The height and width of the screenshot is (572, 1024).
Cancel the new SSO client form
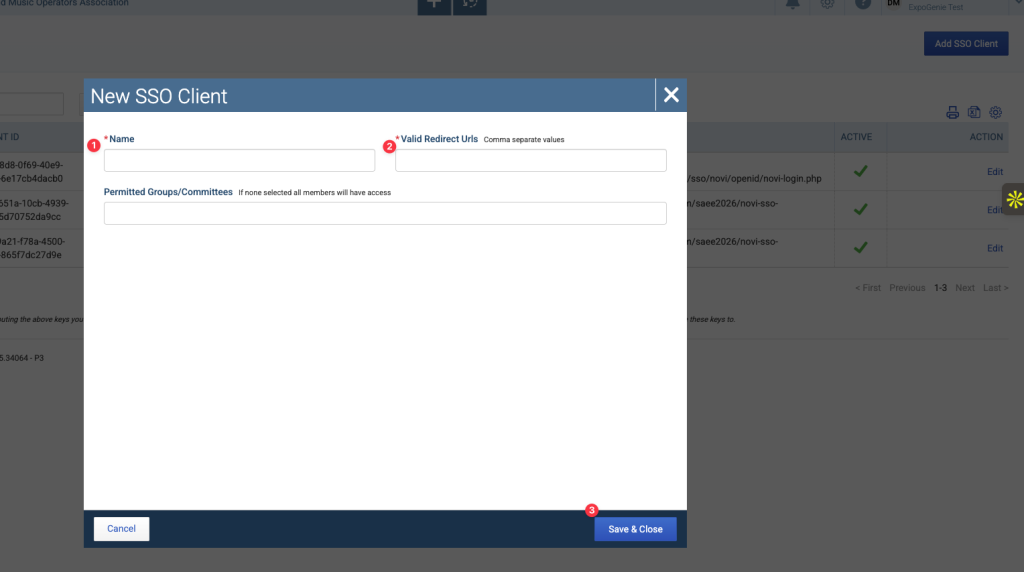[121, 529]
